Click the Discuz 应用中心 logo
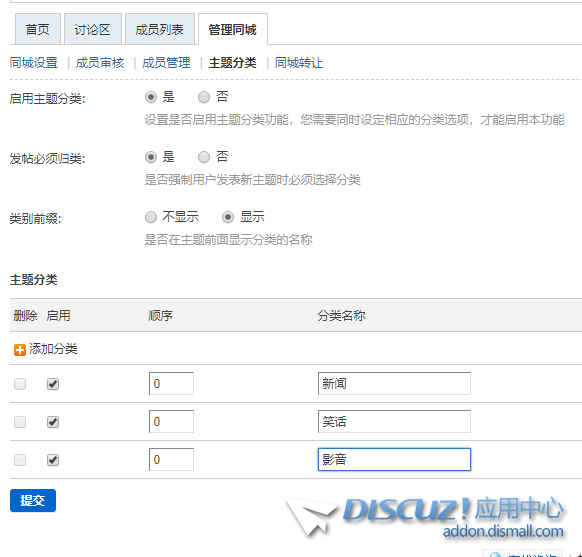This screenshot has height=557, width=582. (425, 517)
